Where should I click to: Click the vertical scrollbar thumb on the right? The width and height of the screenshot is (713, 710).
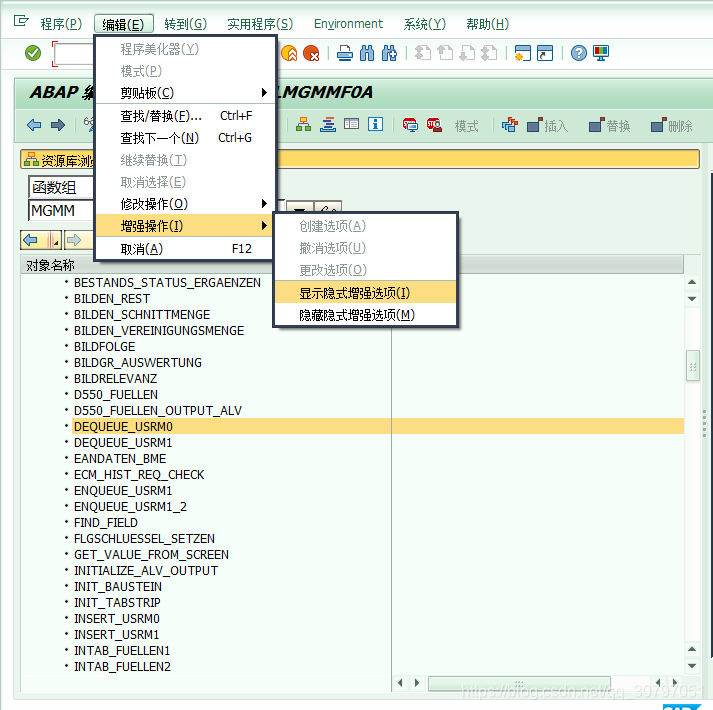[x=692, y=365]
